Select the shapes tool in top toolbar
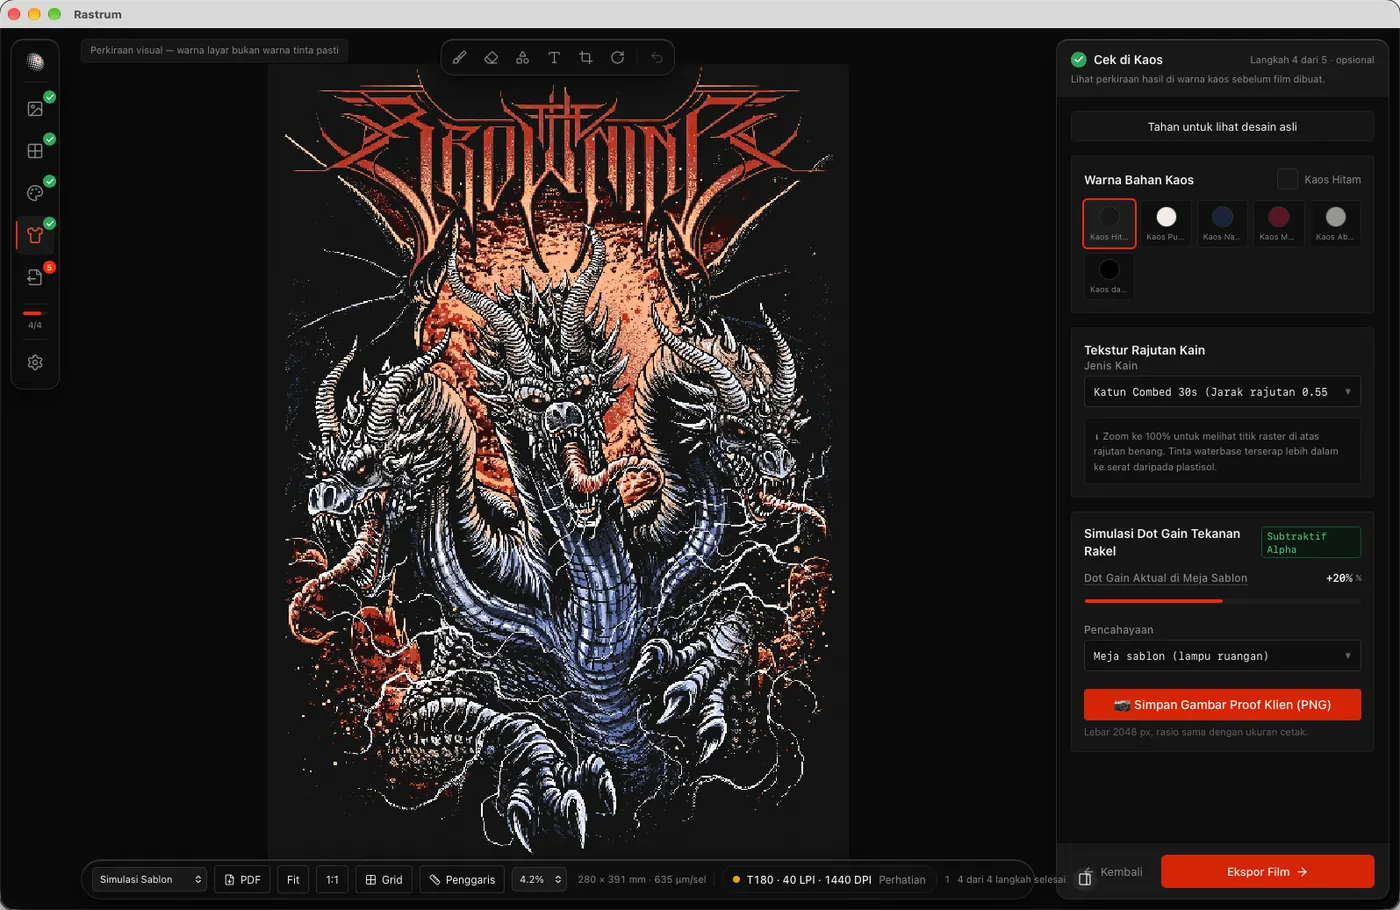1400x910 pixels. pyautogui.click(x=522, y=57)
